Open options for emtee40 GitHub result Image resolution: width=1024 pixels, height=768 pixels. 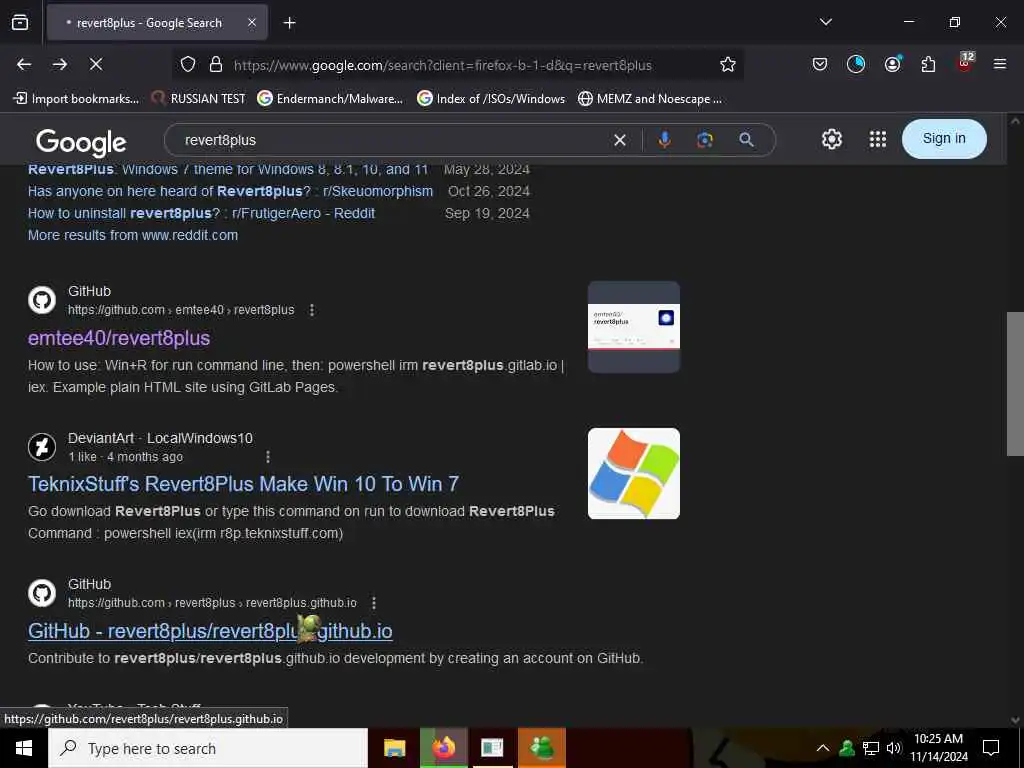coord(312,310)
